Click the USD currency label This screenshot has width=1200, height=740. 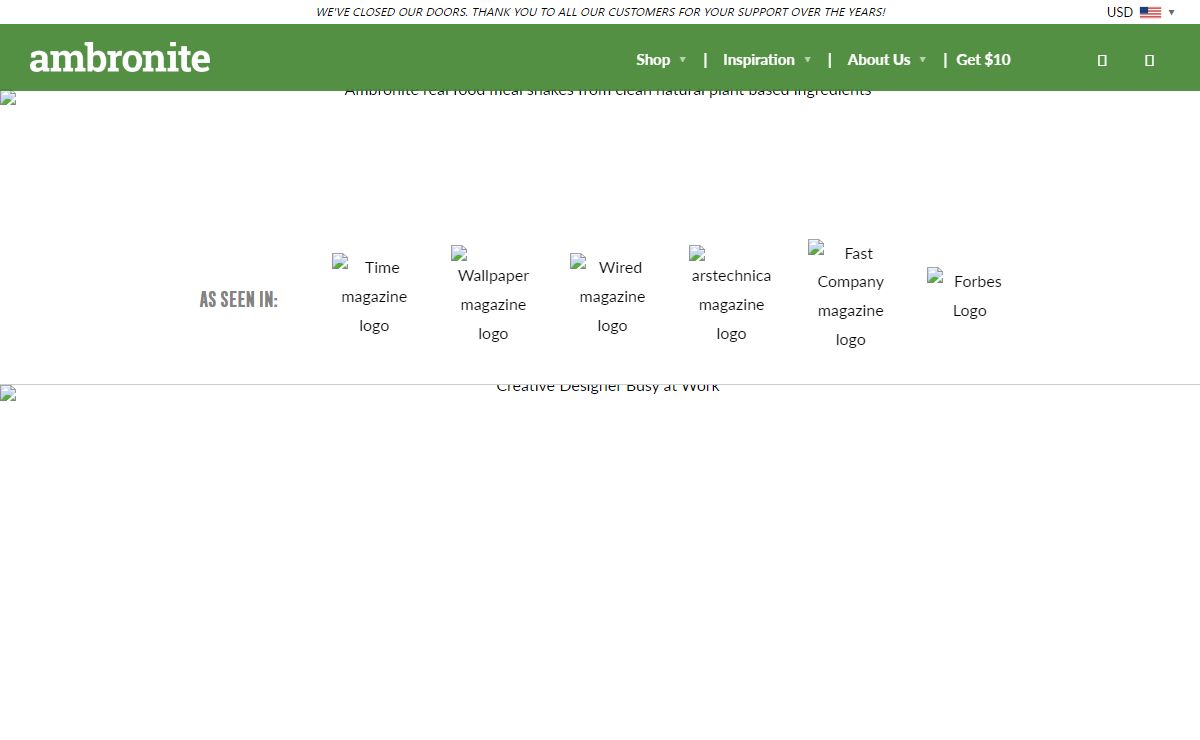[1119, 12]
